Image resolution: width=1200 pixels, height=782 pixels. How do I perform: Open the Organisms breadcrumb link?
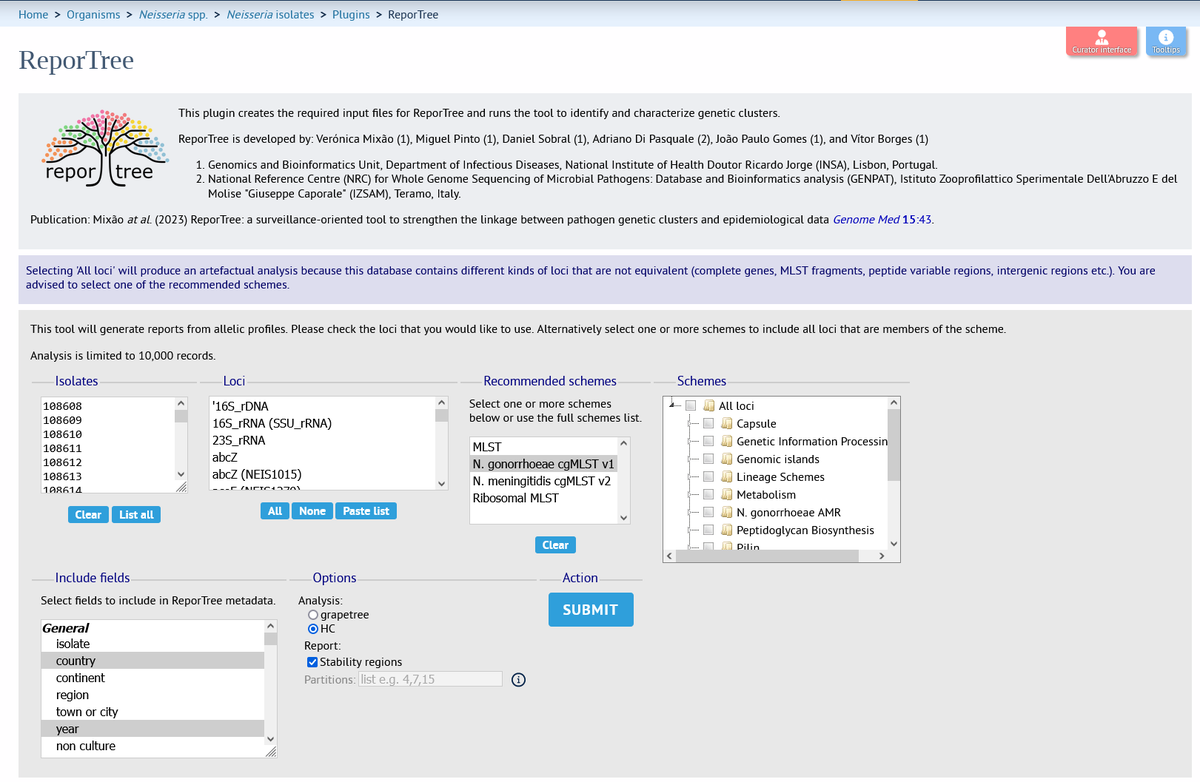95,14
